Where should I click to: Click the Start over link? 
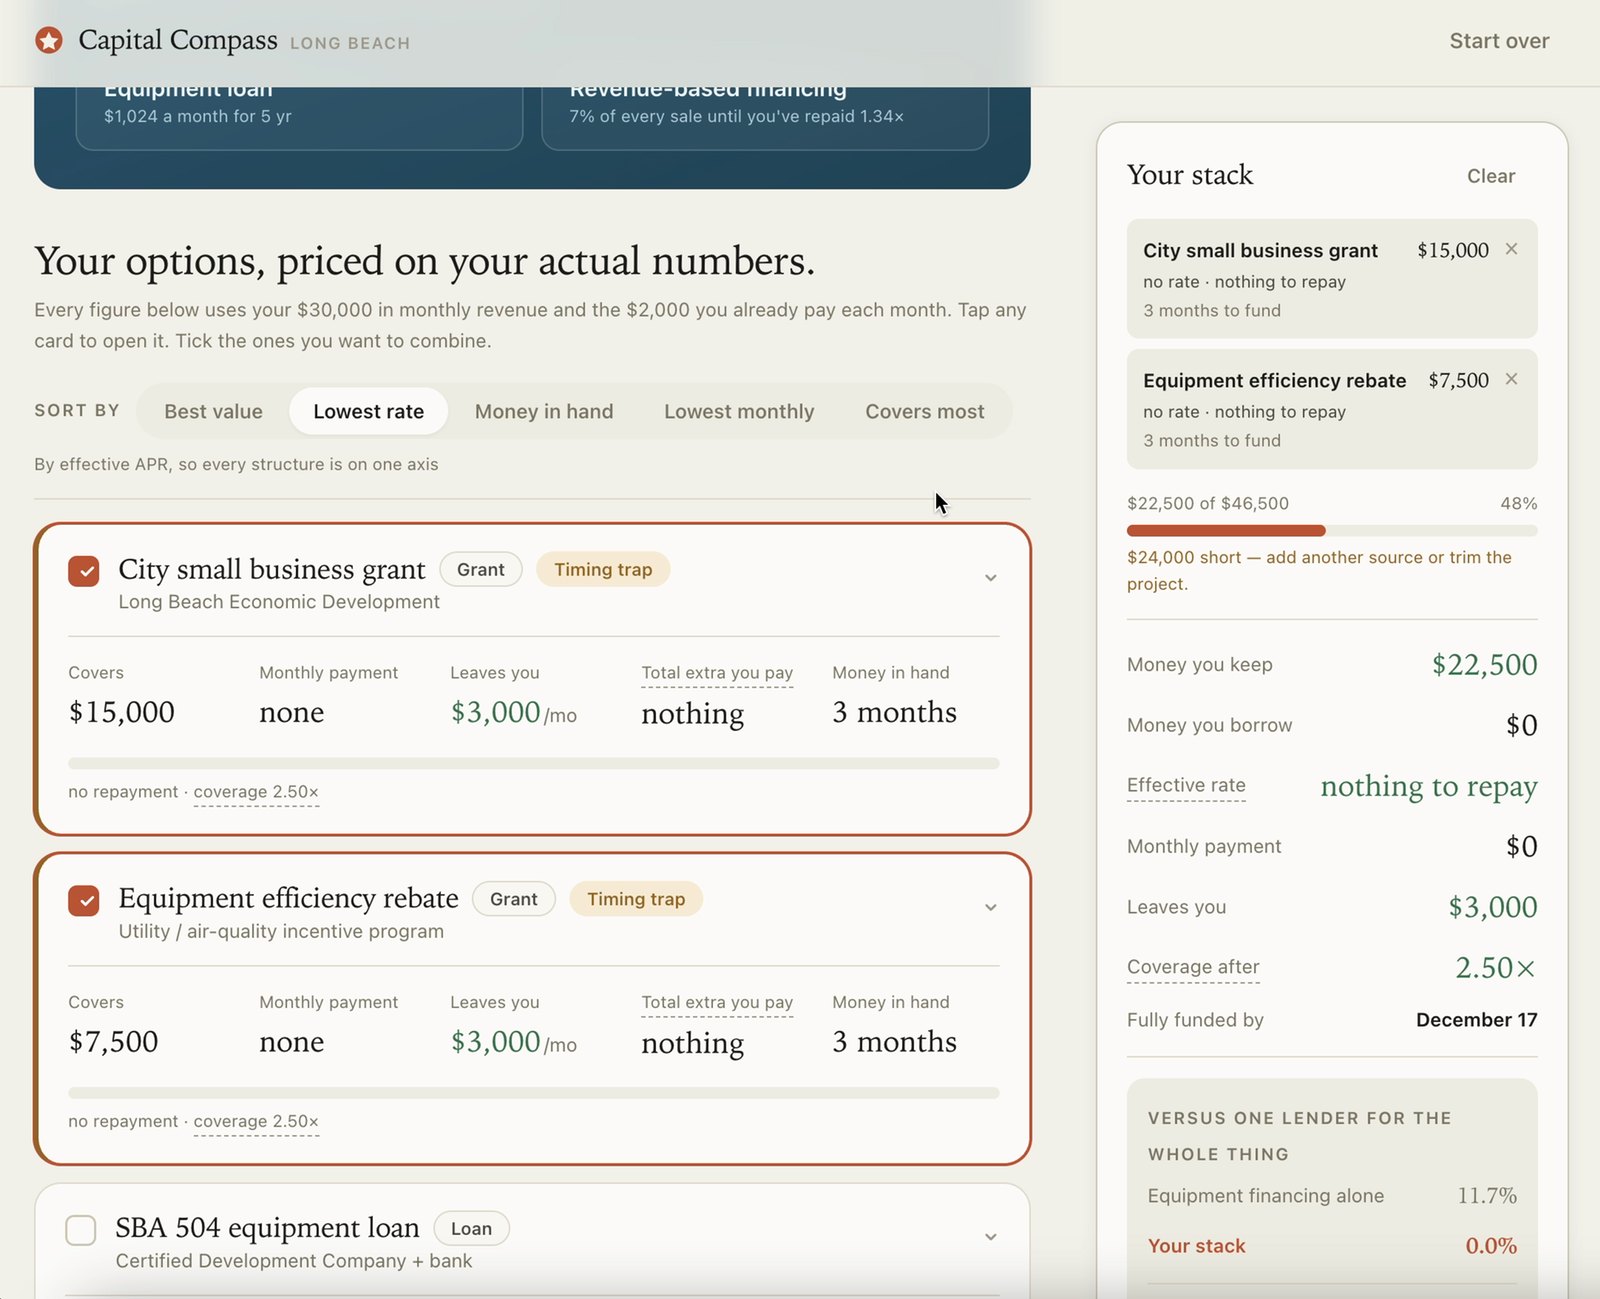point(1499,41)
